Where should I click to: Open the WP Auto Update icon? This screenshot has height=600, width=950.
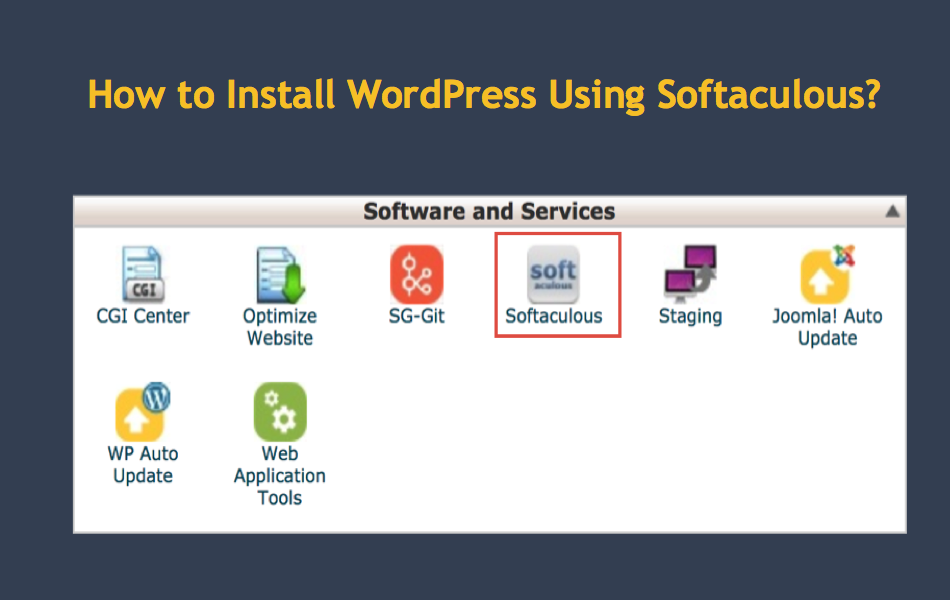[x=143, y=412]
